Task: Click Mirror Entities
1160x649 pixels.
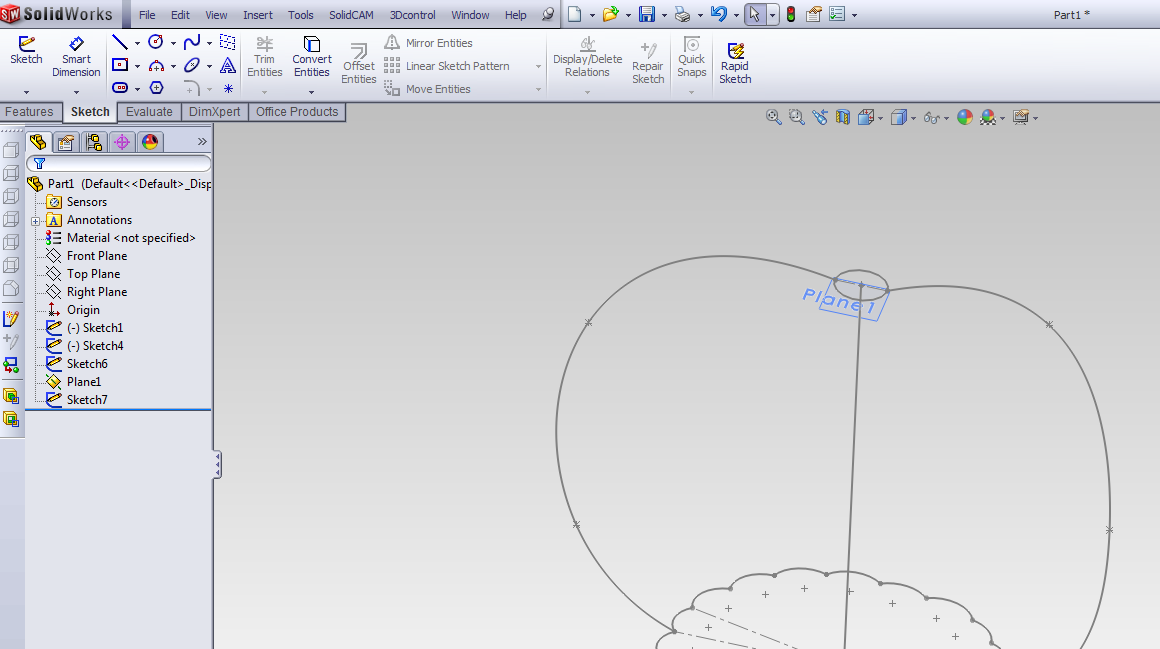Action: [428, 43]
